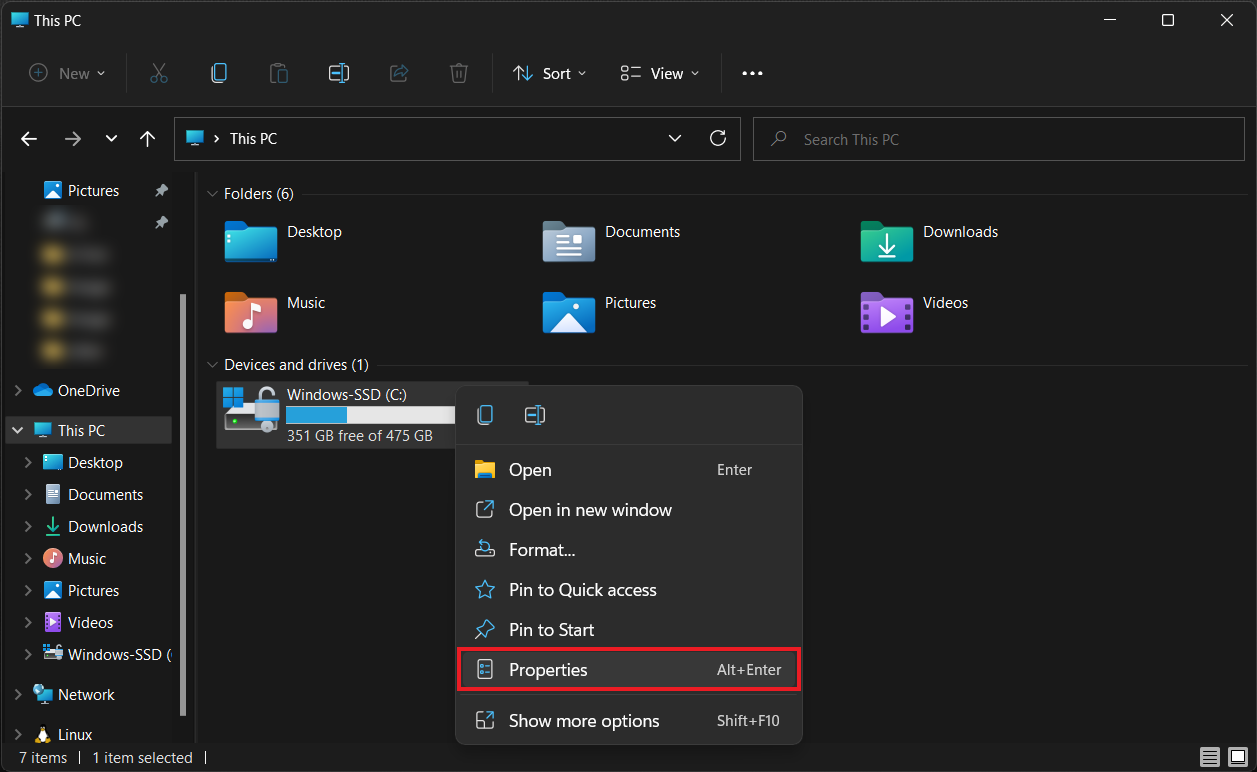The height and width of the screenshot is (772, 1257).
Task: Choose Properties from context menu
Action: click(629, 670)
